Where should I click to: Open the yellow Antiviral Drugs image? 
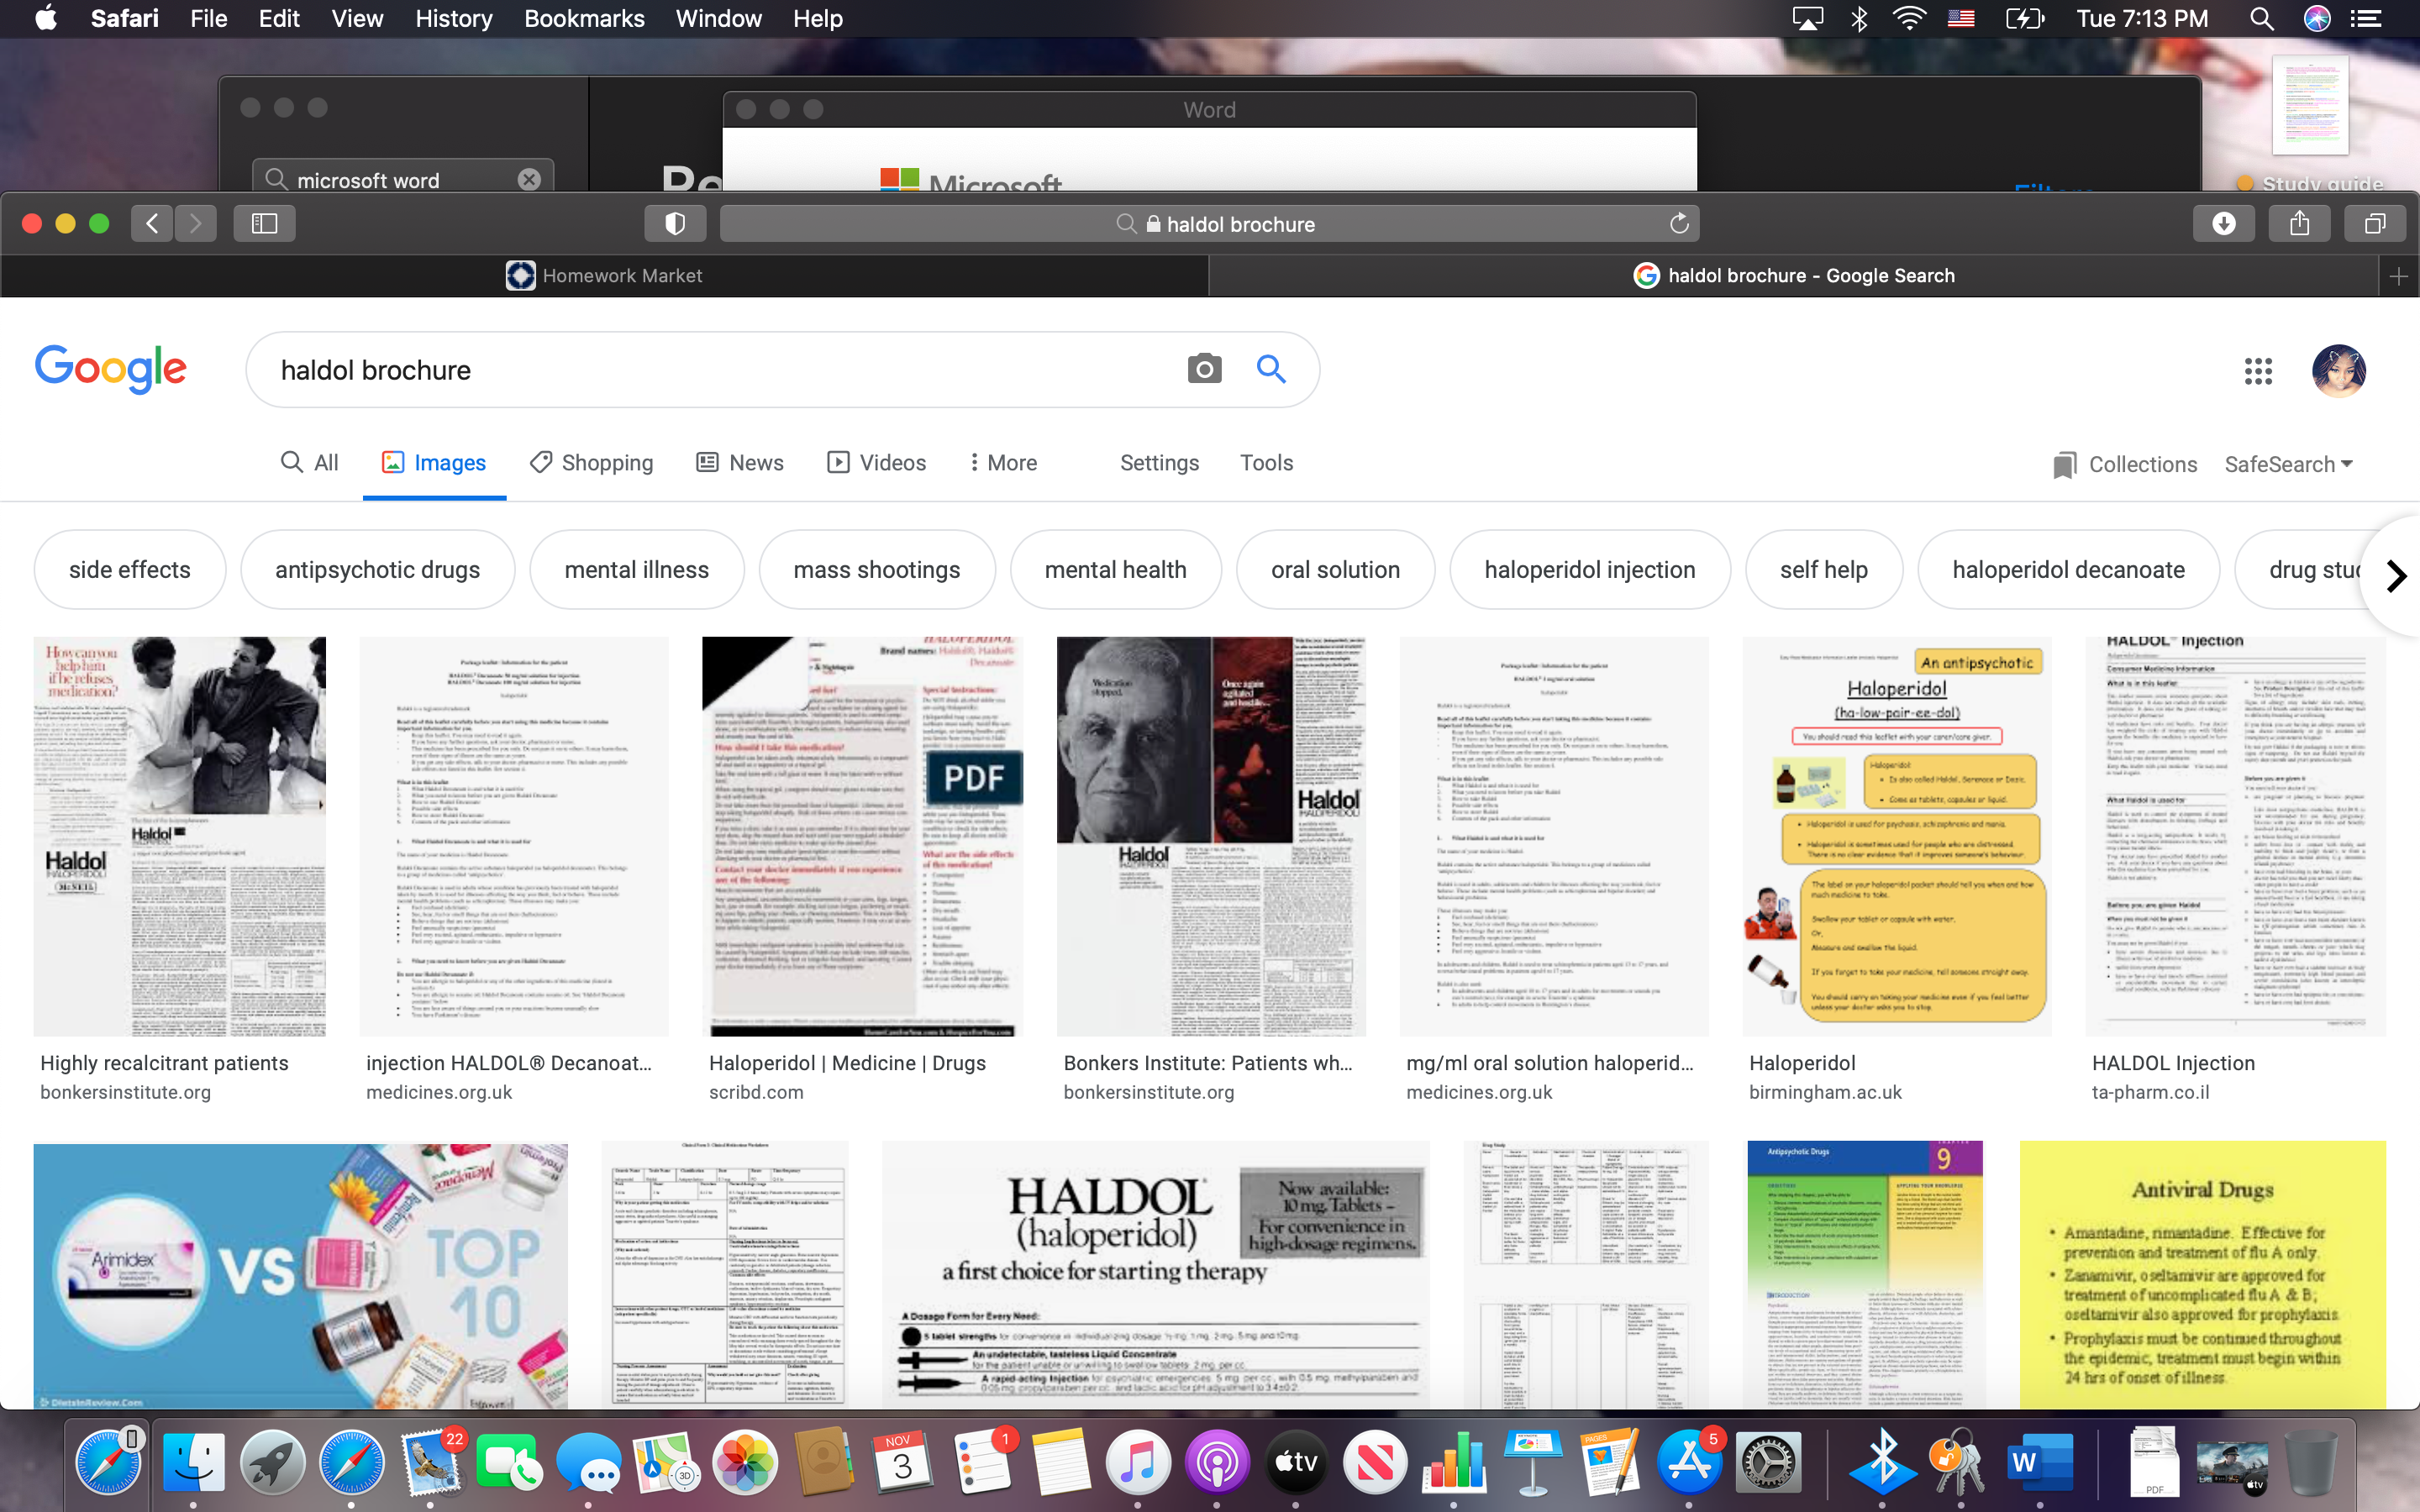[x=2203, y=1276]
